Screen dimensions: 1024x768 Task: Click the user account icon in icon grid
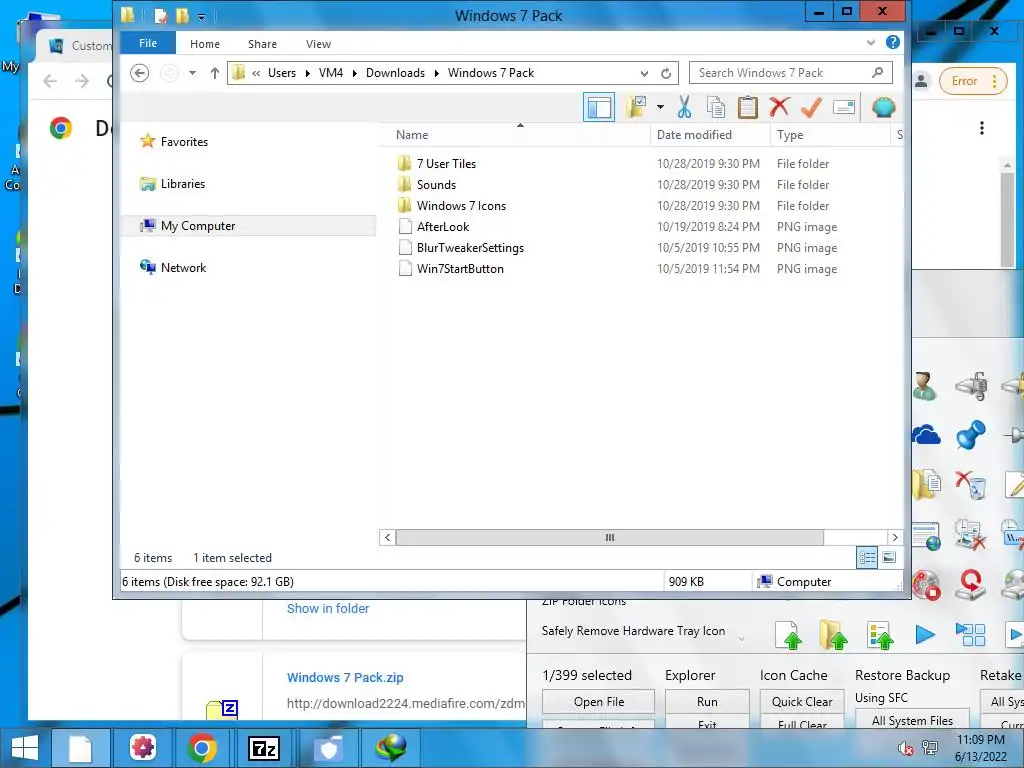pyautogui.click(x=924, y=385)
